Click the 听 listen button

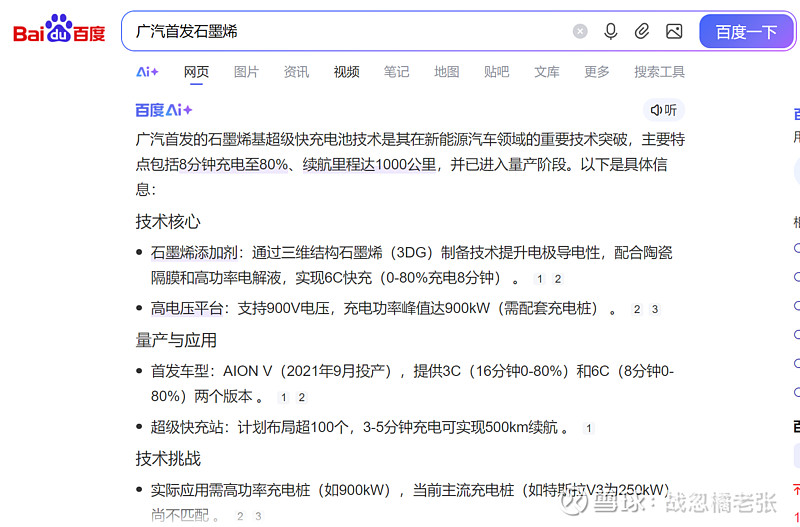663,110
